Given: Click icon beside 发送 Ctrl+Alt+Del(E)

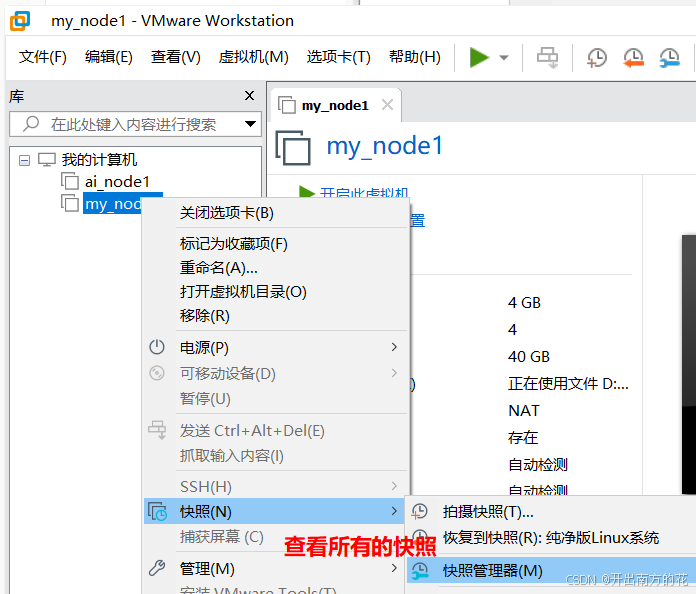Looking at the screenshot, I should point(157,430).
